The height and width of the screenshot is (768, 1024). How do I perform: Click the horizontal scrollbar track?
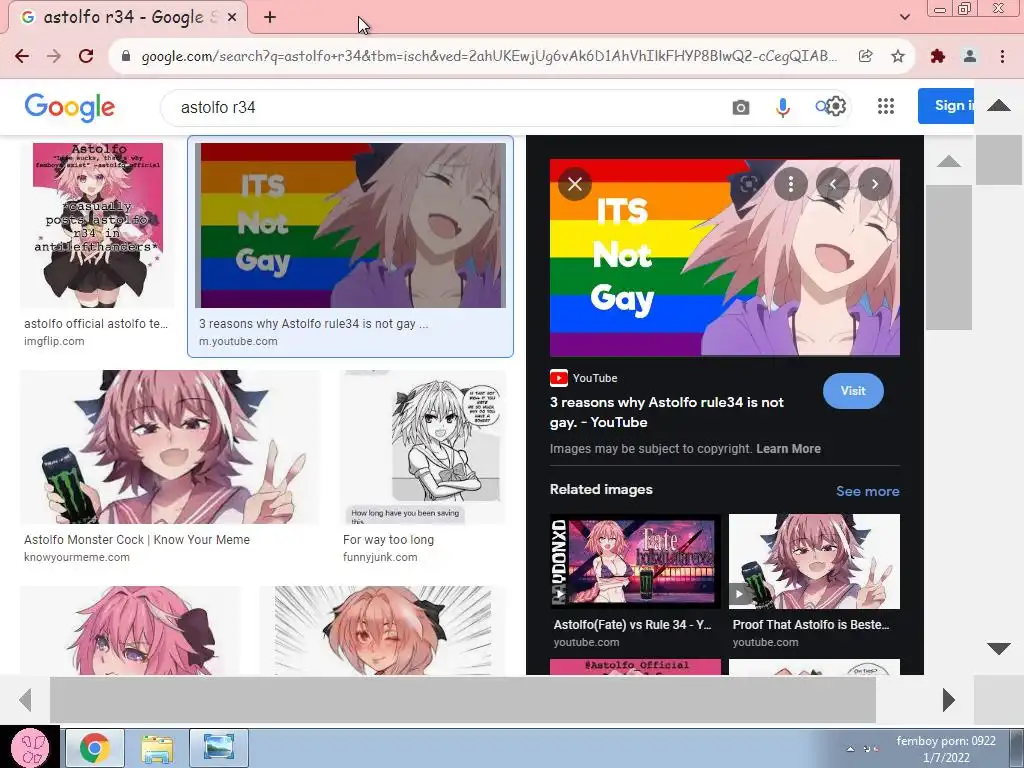click(x=462, y=700)
